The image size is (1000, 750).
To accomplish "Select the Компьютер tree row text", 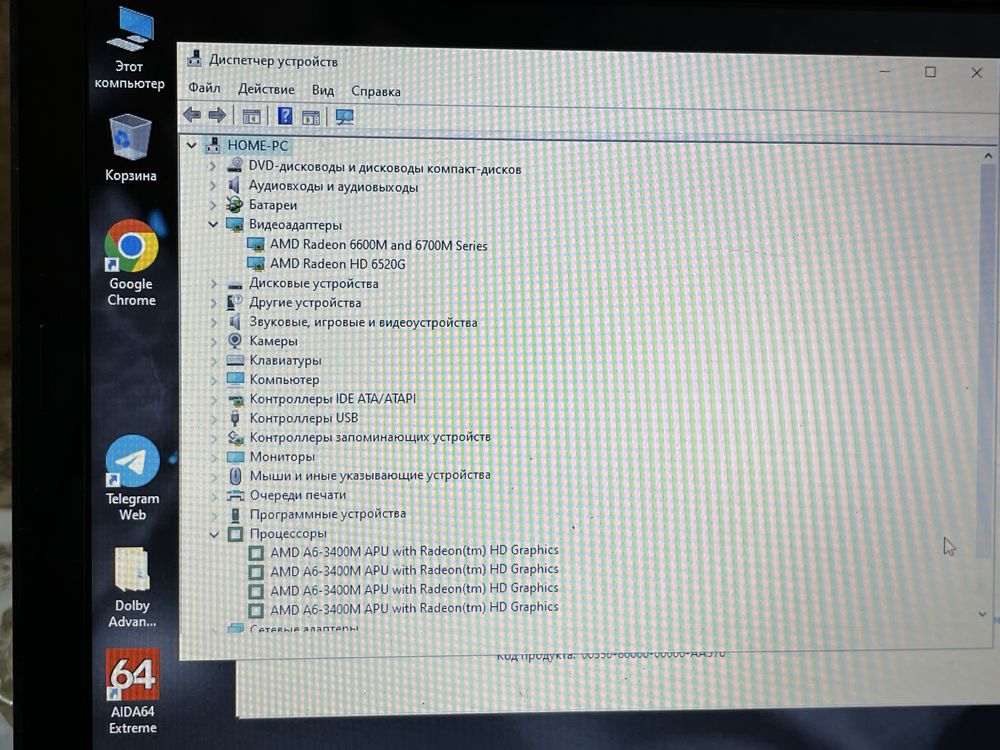I will (x=284, y=379).
